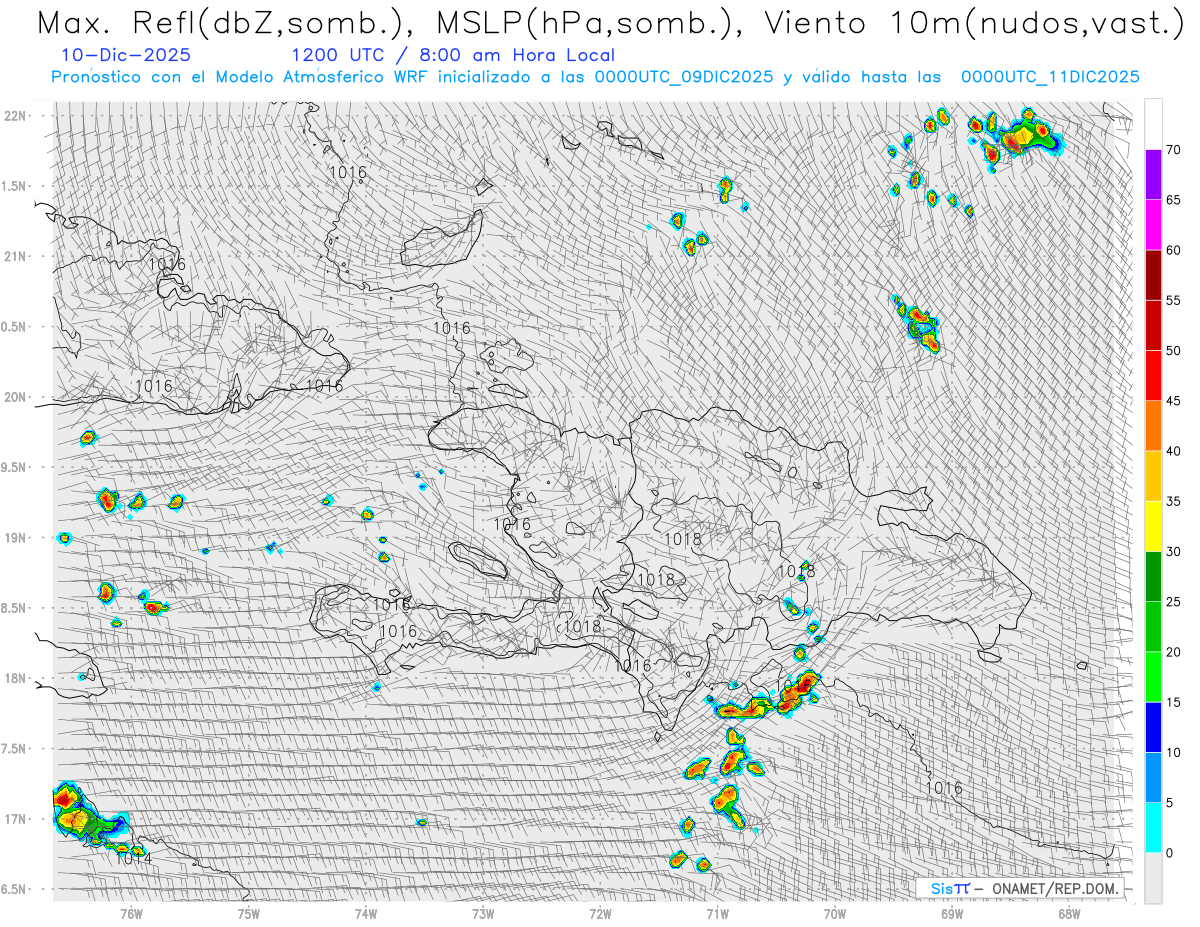Image resolution: width=1200 pixels, height=927 pixels.
Task: Select the gold 35-40 dBZ colorbar segment
Action: point(1153,476)
